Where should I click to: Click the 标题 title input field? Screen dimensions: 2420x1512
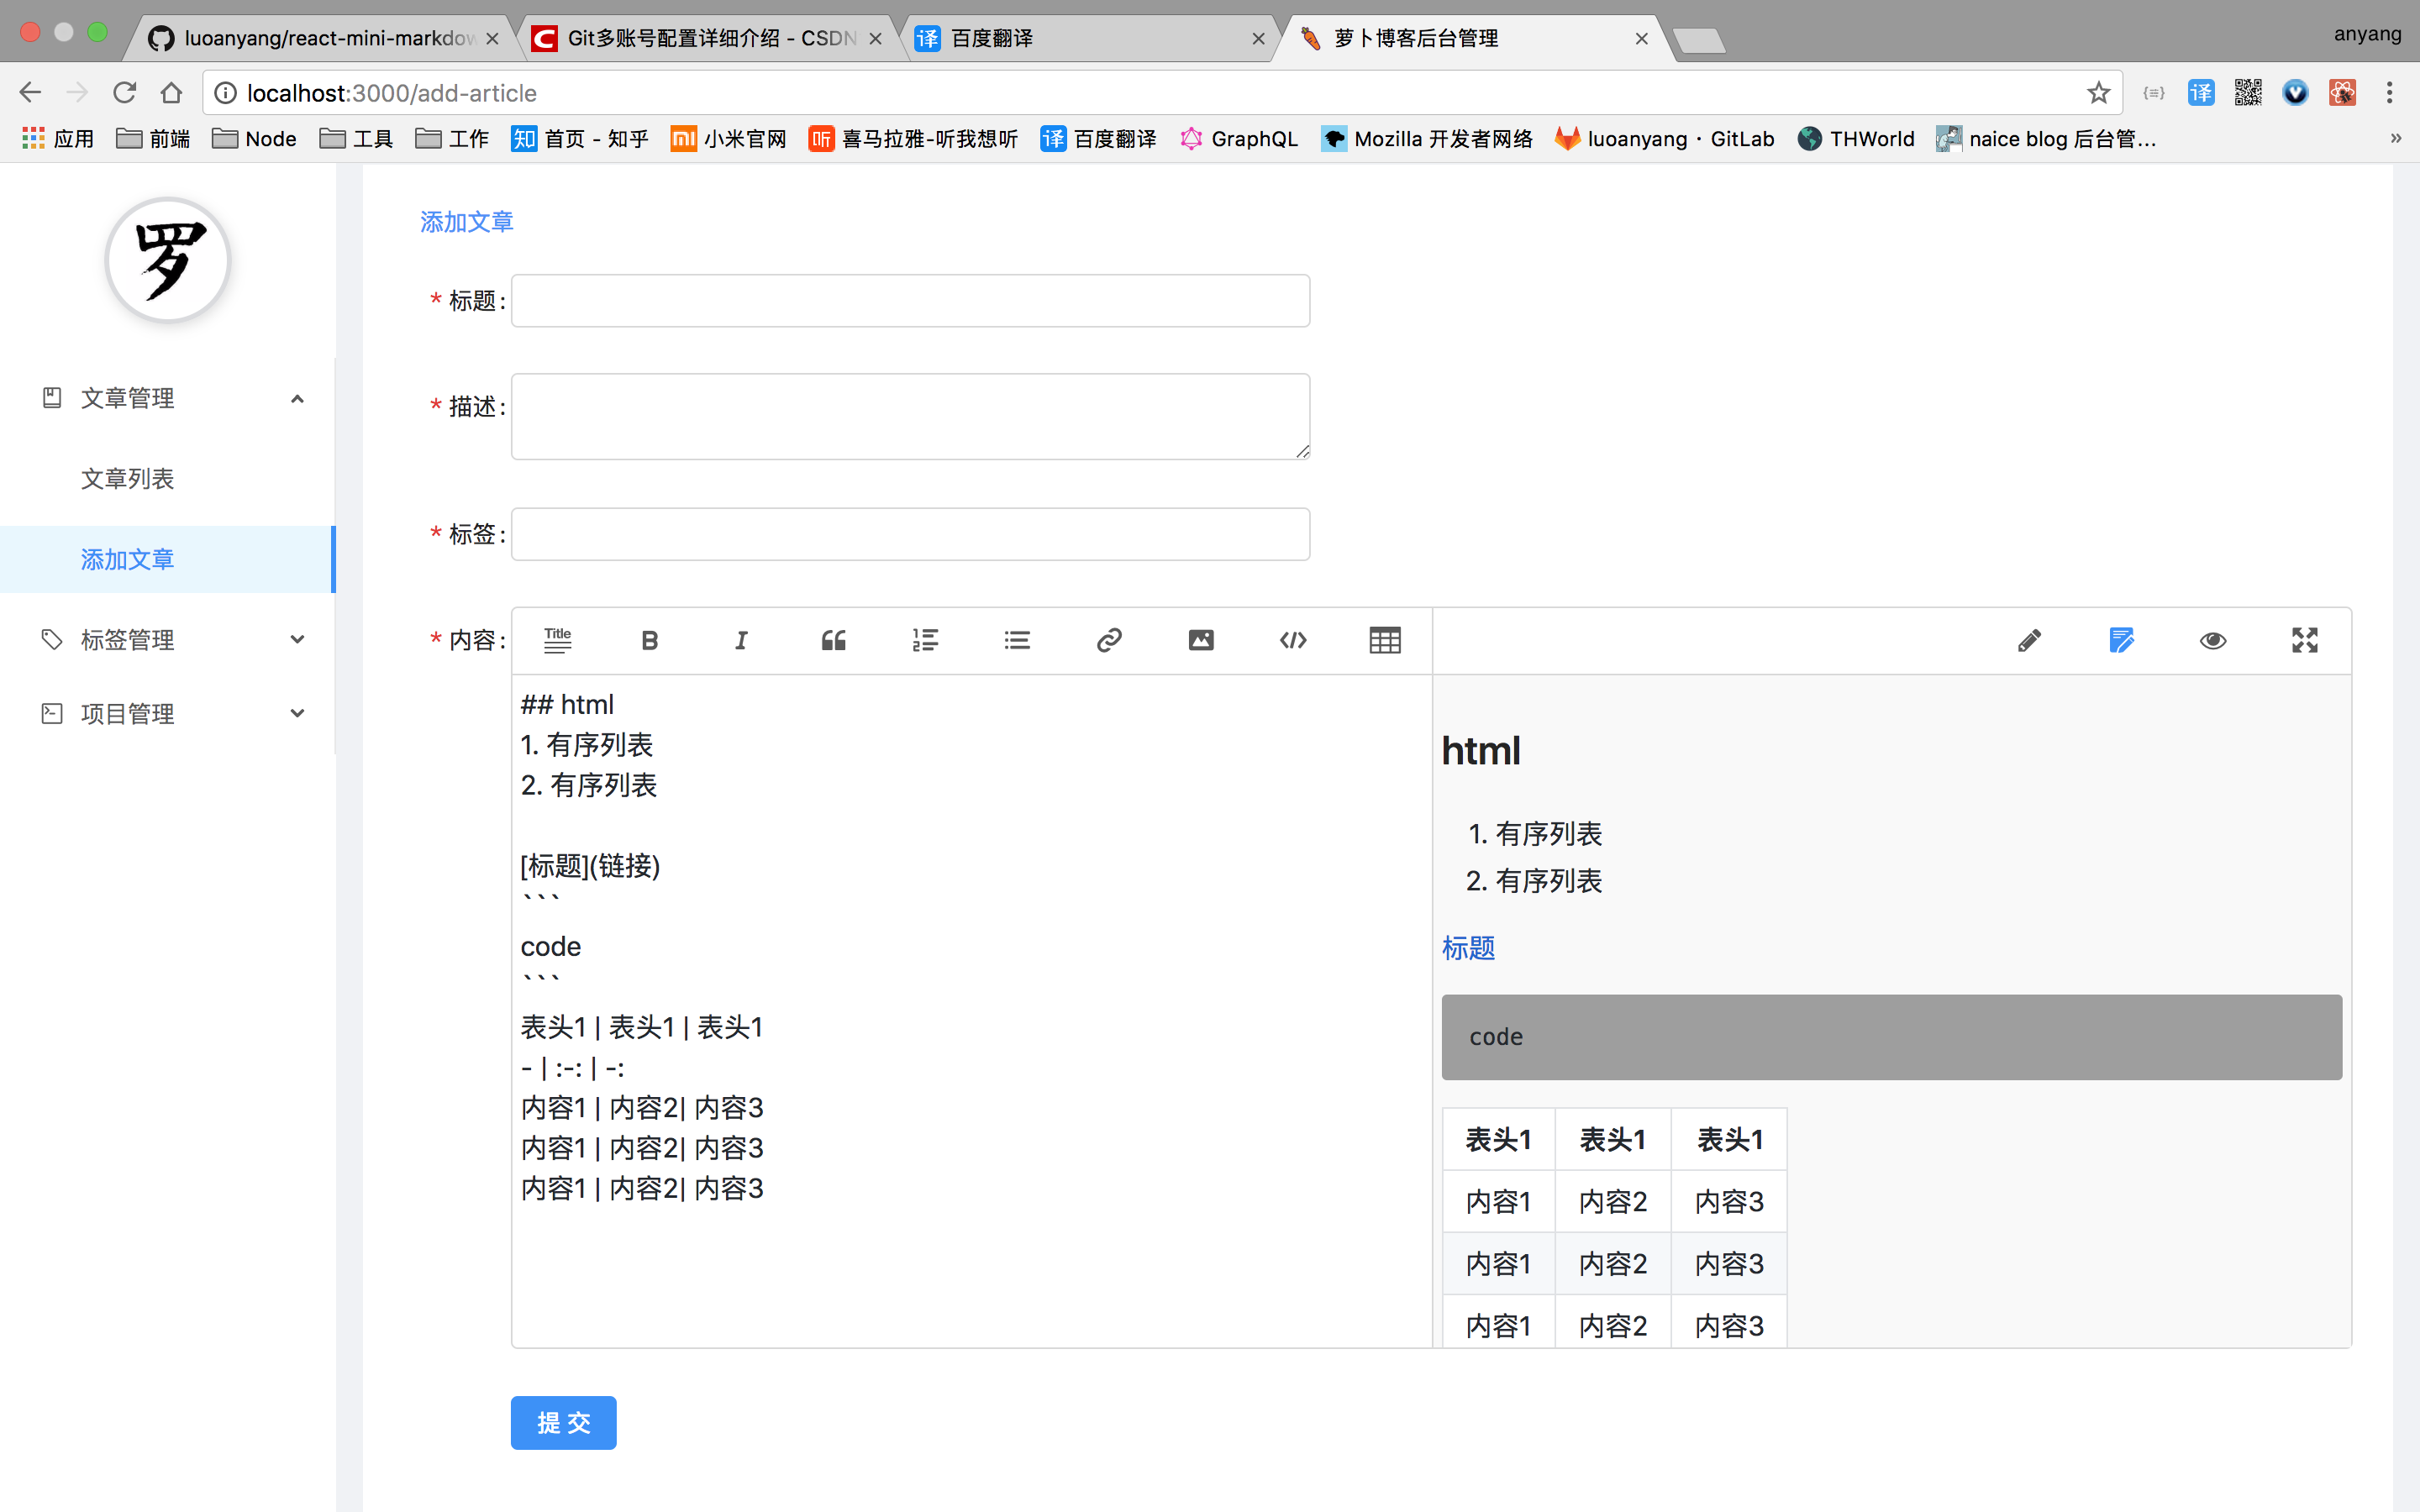click(x=910, y=301)
